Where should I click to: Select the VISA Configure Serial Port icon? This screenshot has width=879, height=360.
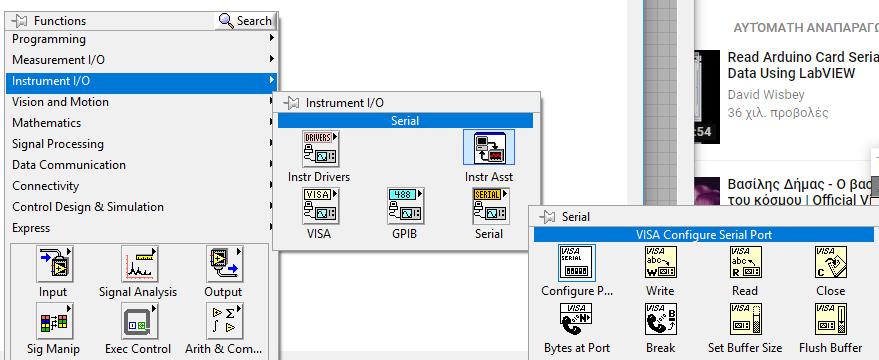pos(577,262)
